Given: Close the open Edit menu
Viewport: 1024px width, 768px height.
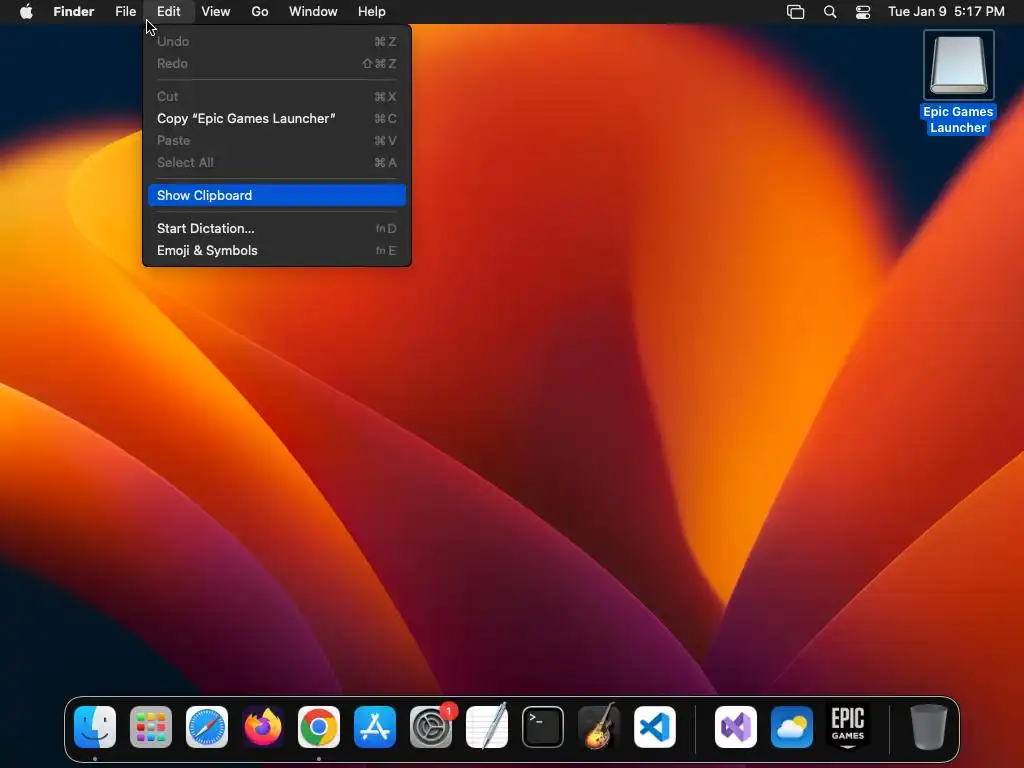Looking at the screenshot, I should 168,12.
